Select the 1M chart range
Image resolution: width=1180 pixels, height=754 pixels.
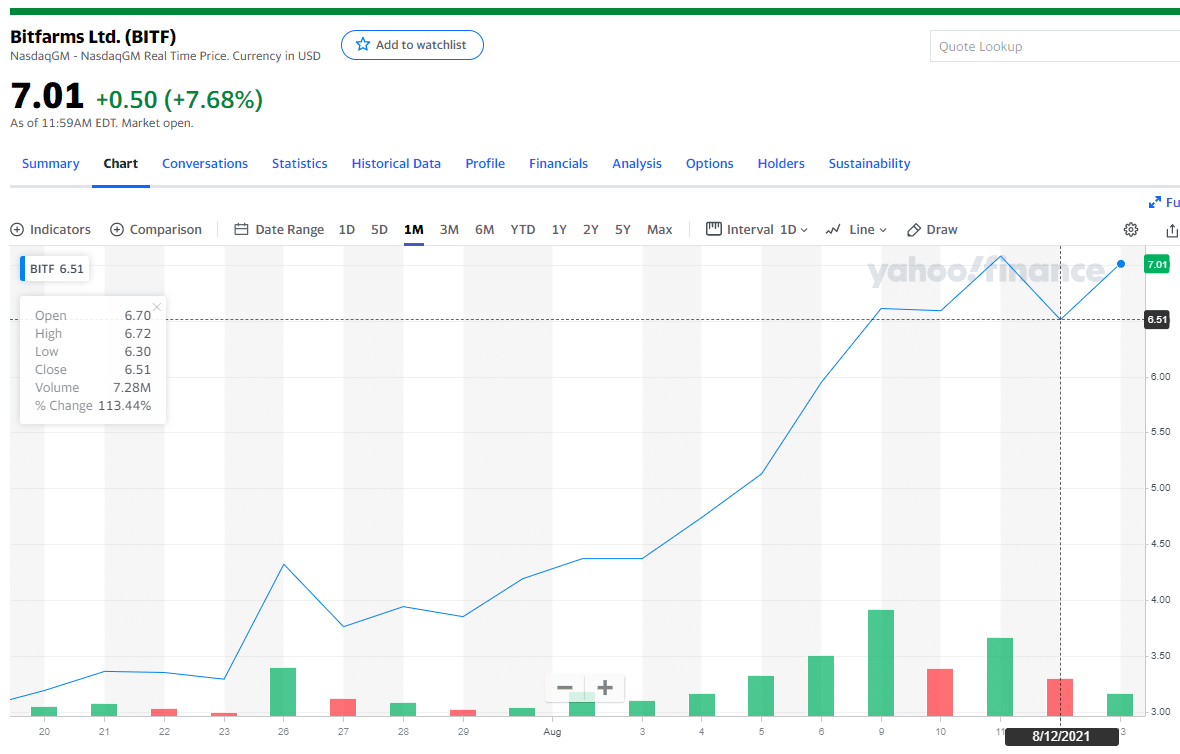click(x=413, y=230)
